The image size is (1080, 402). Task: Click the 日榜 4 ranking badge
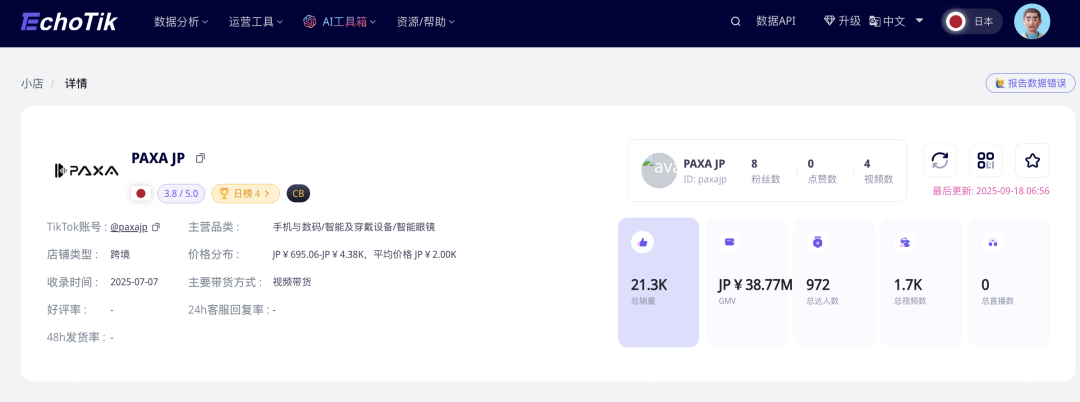245,193
